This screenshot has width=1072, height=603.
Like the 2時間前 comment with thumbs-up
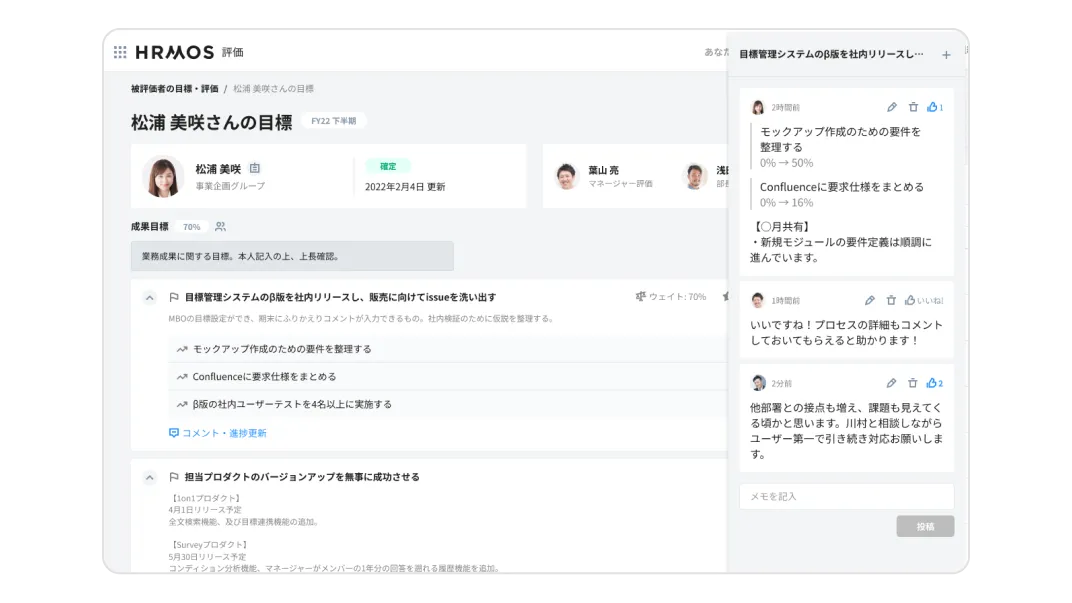click(x=932, y=106)
